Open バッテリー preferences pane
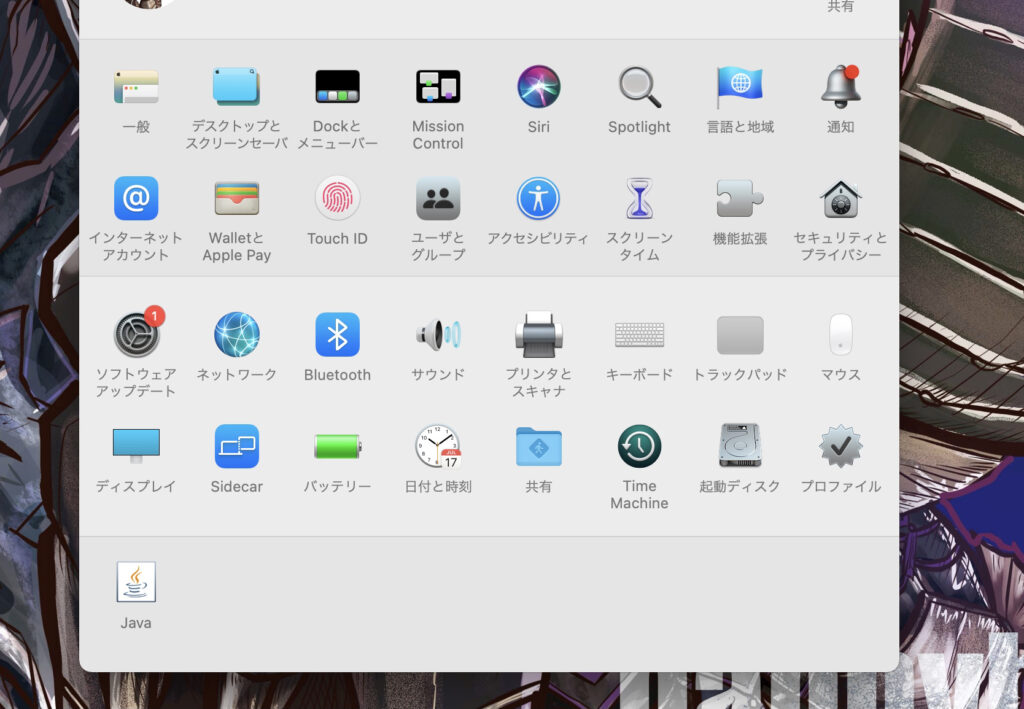The image size is (1024, 709). 337,447
